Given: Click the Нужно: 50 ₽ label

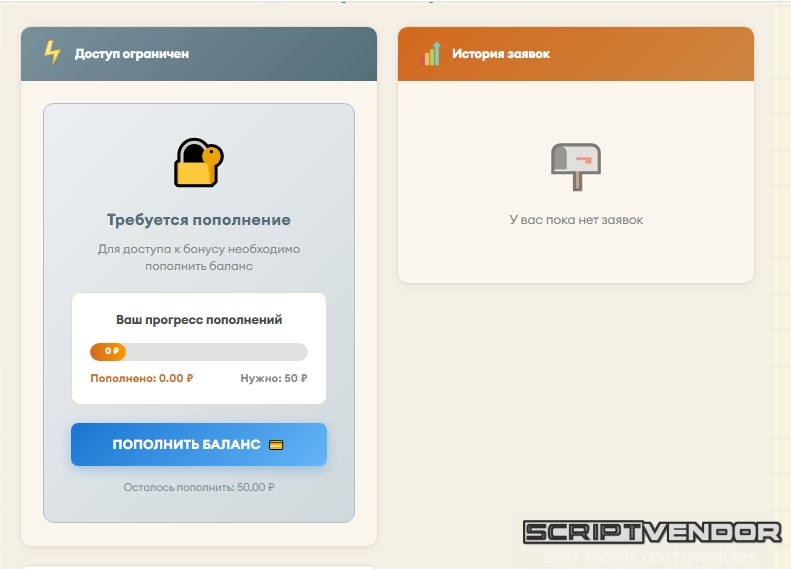Looking at the screenshot, I should [x=274, y=379].
